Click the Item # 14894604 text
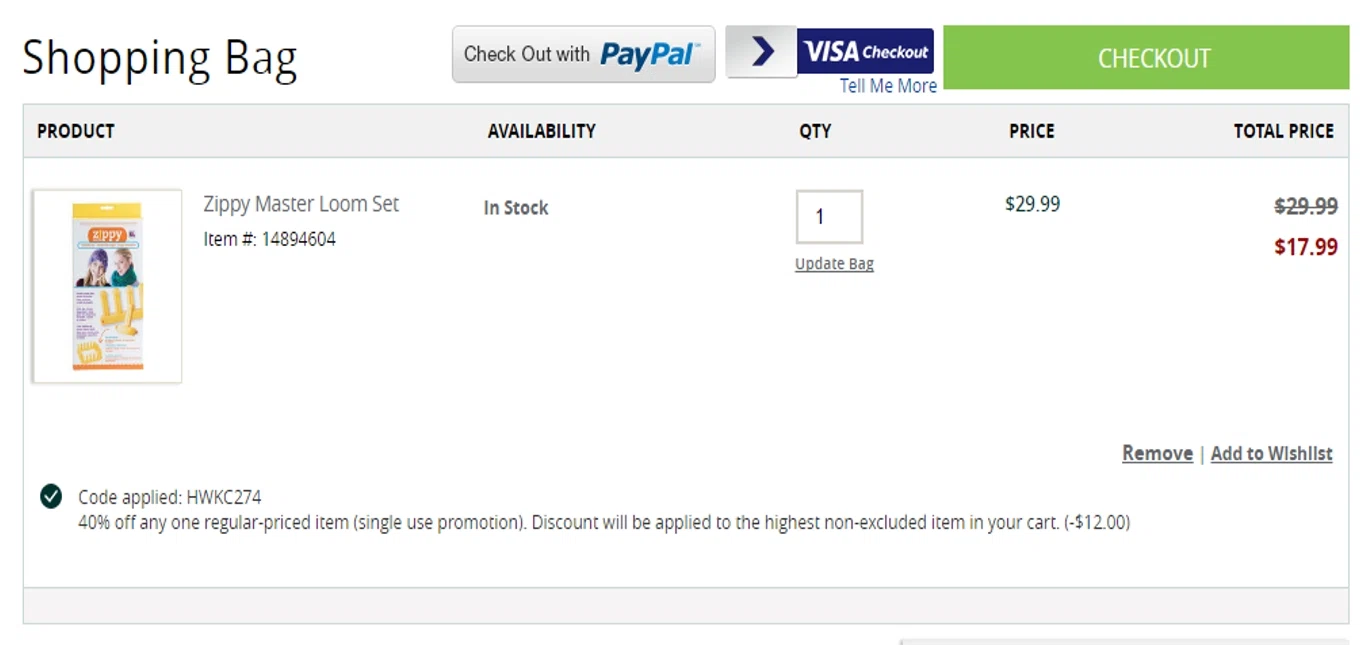 (x=270, y=239)
